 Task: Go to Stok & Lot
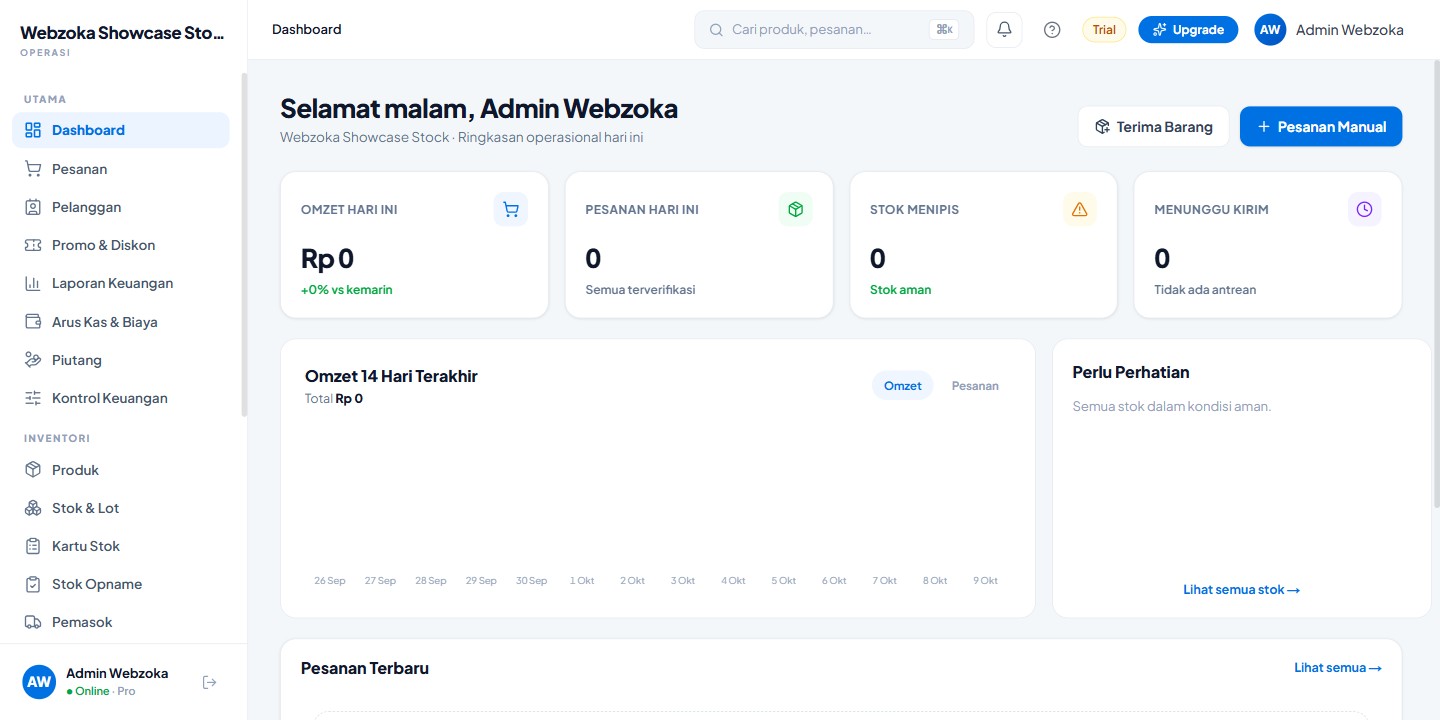(x=121, y=508)
